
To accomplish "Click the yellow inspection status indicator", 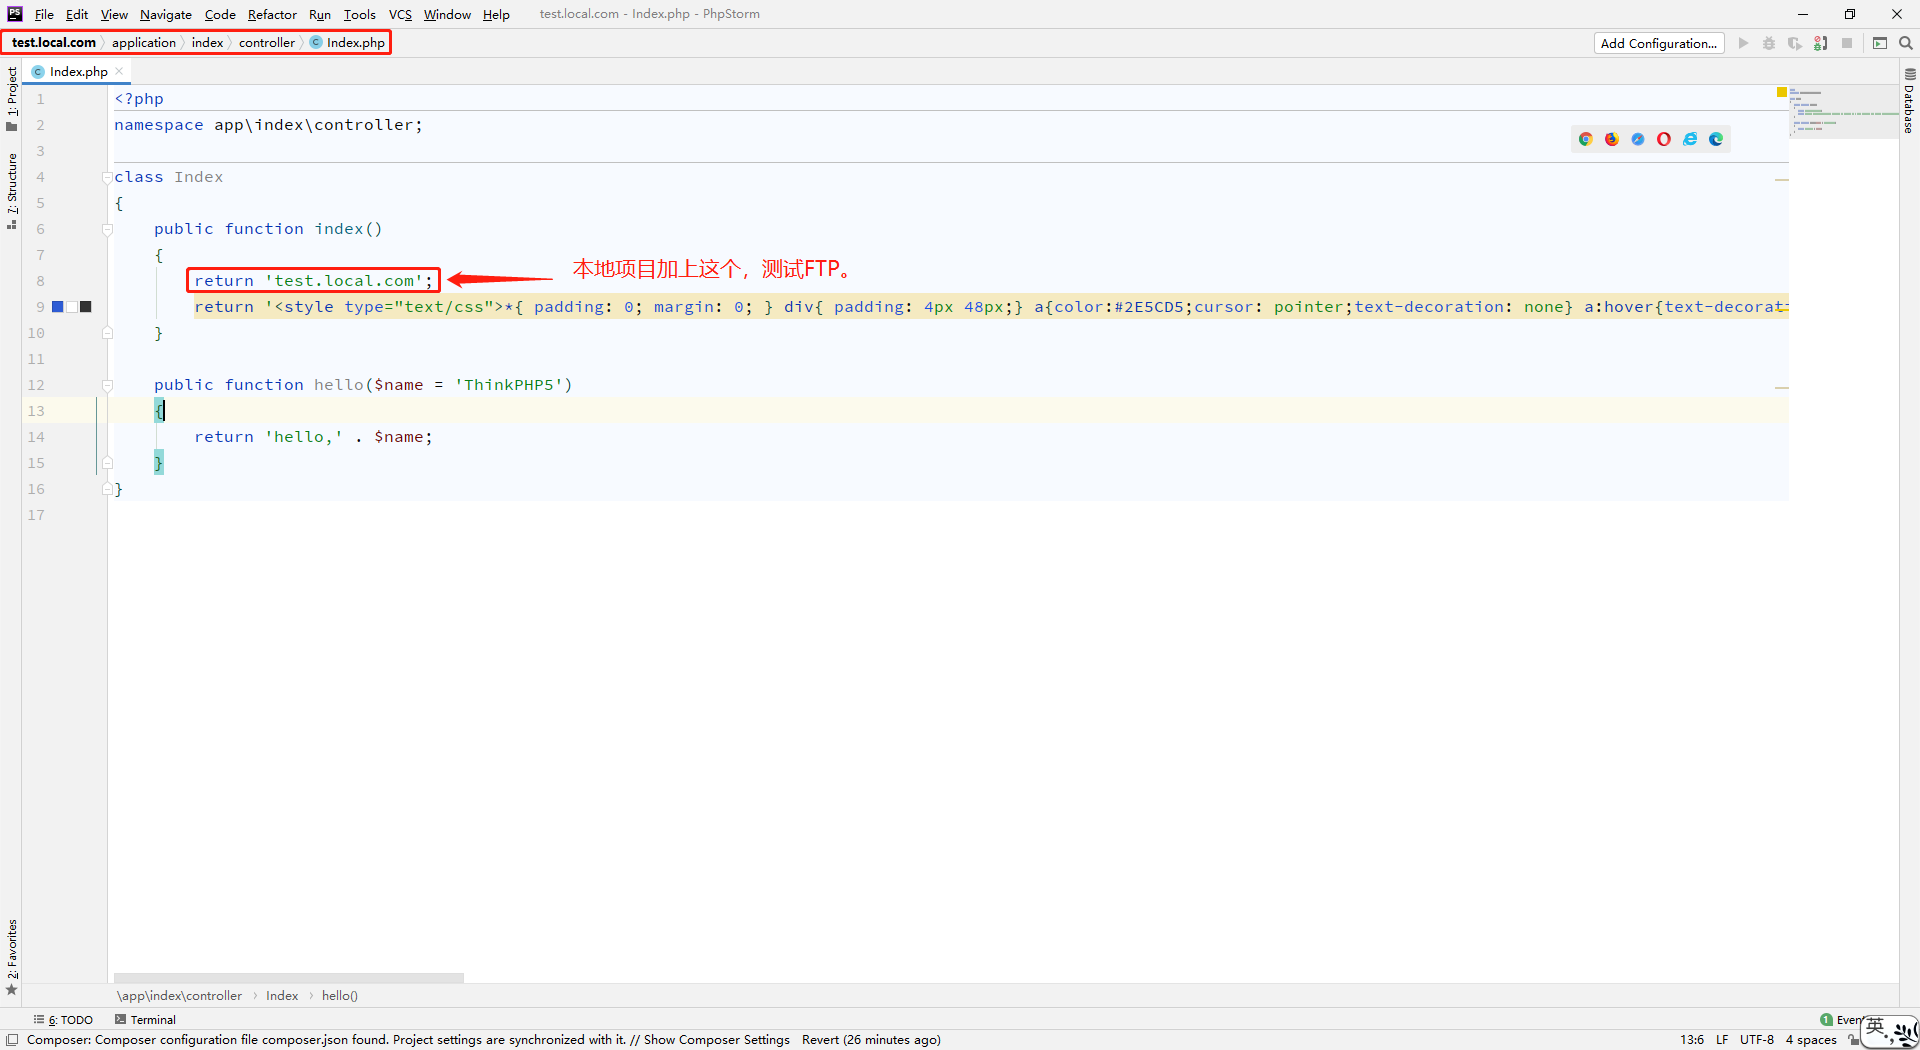I will coord(1782,93).
